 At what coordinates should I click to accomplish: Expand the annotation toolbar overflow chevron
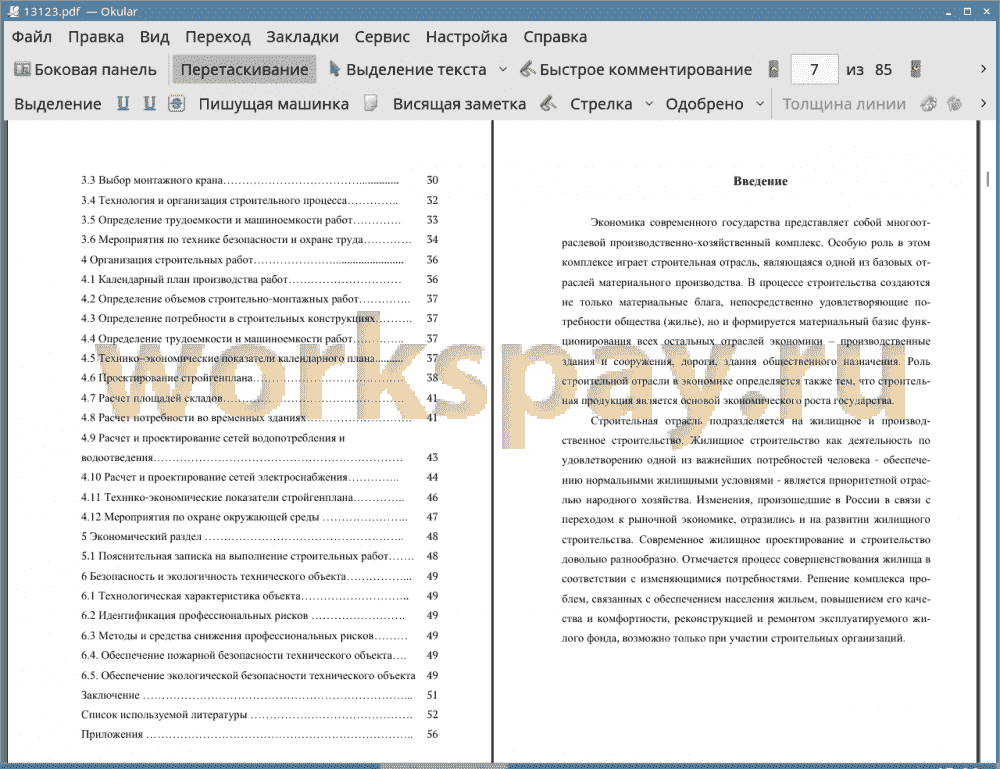tap(983, 103)
